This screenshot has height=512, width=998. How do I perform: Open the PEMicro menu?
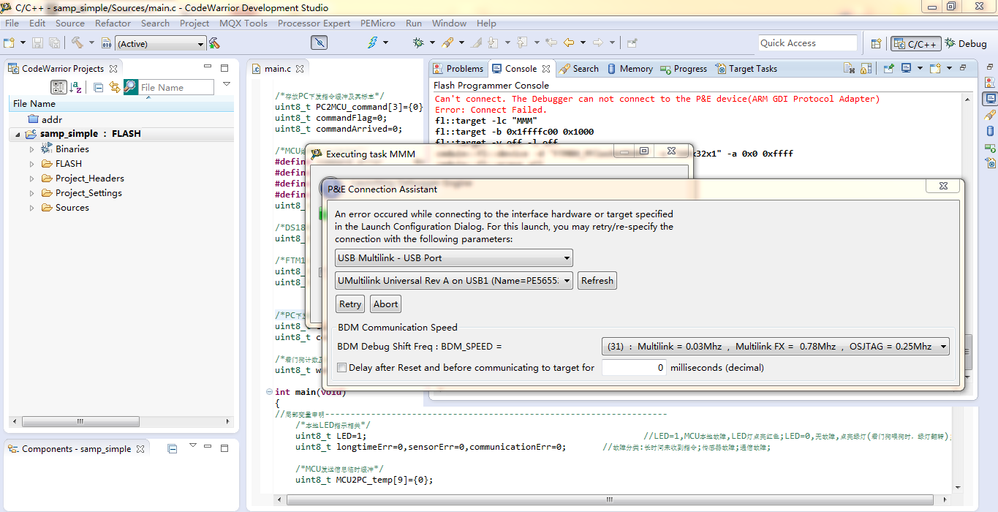(377, 23)
